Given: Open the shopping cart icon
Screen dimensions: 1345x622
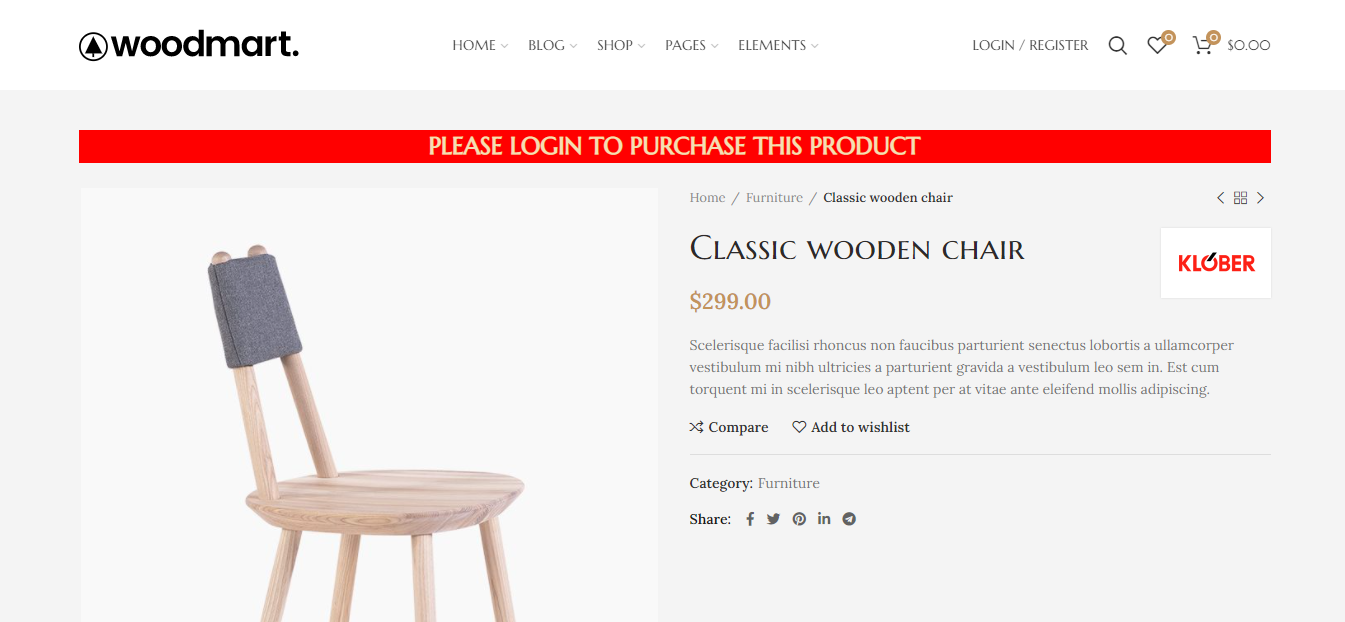Looking at the screenshot, I should [1203, 45].
